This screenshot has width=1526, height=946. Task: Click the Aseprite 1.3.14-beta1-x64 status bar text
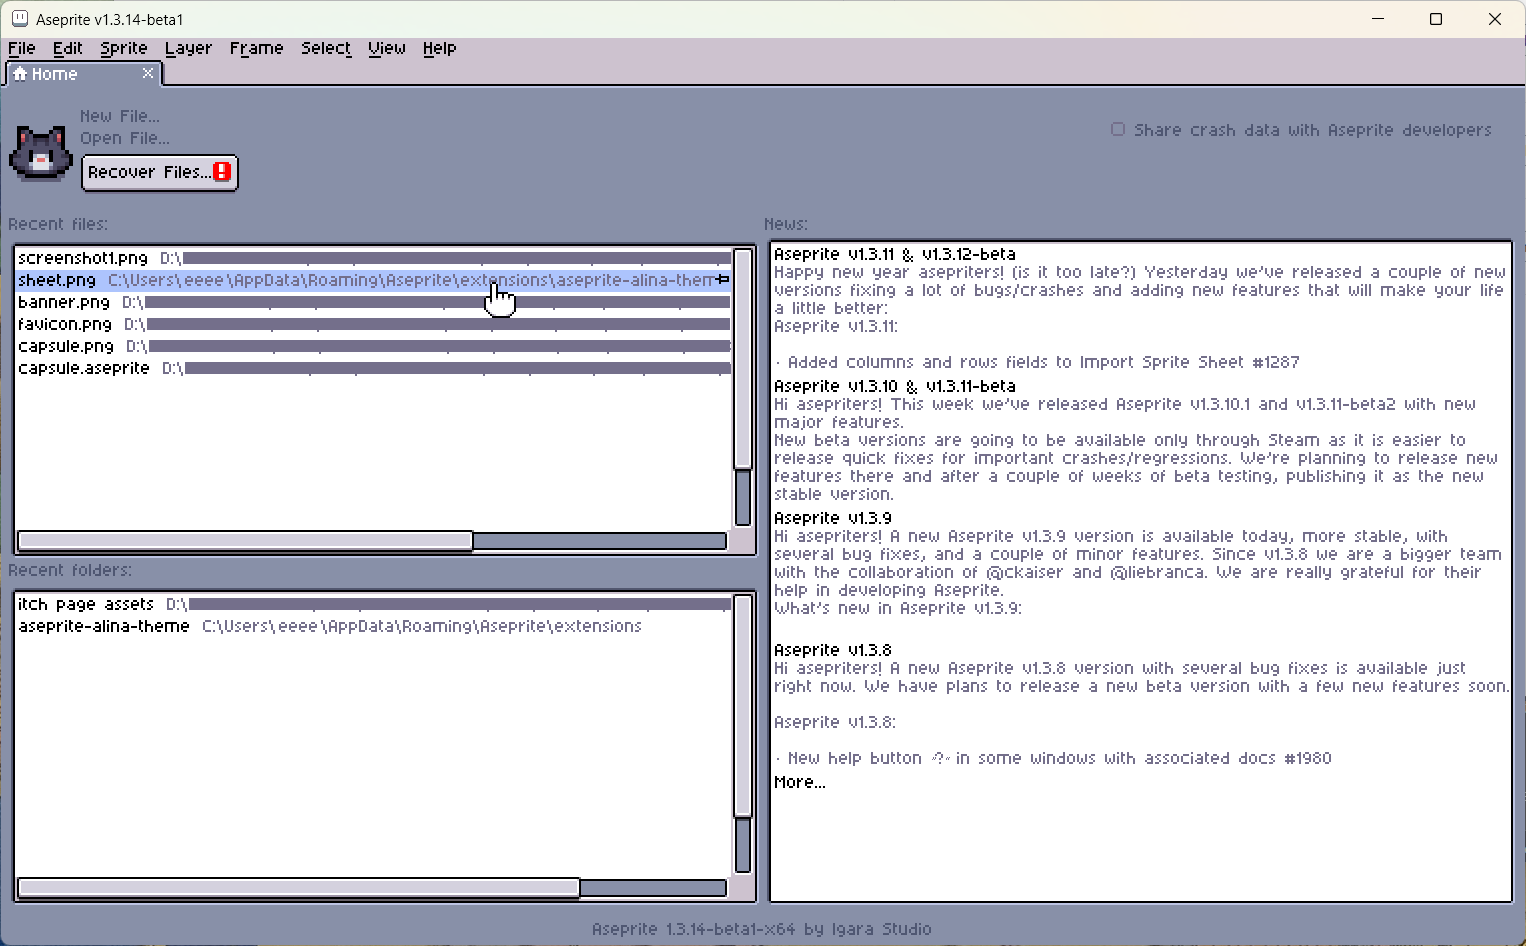pos(762,929)
